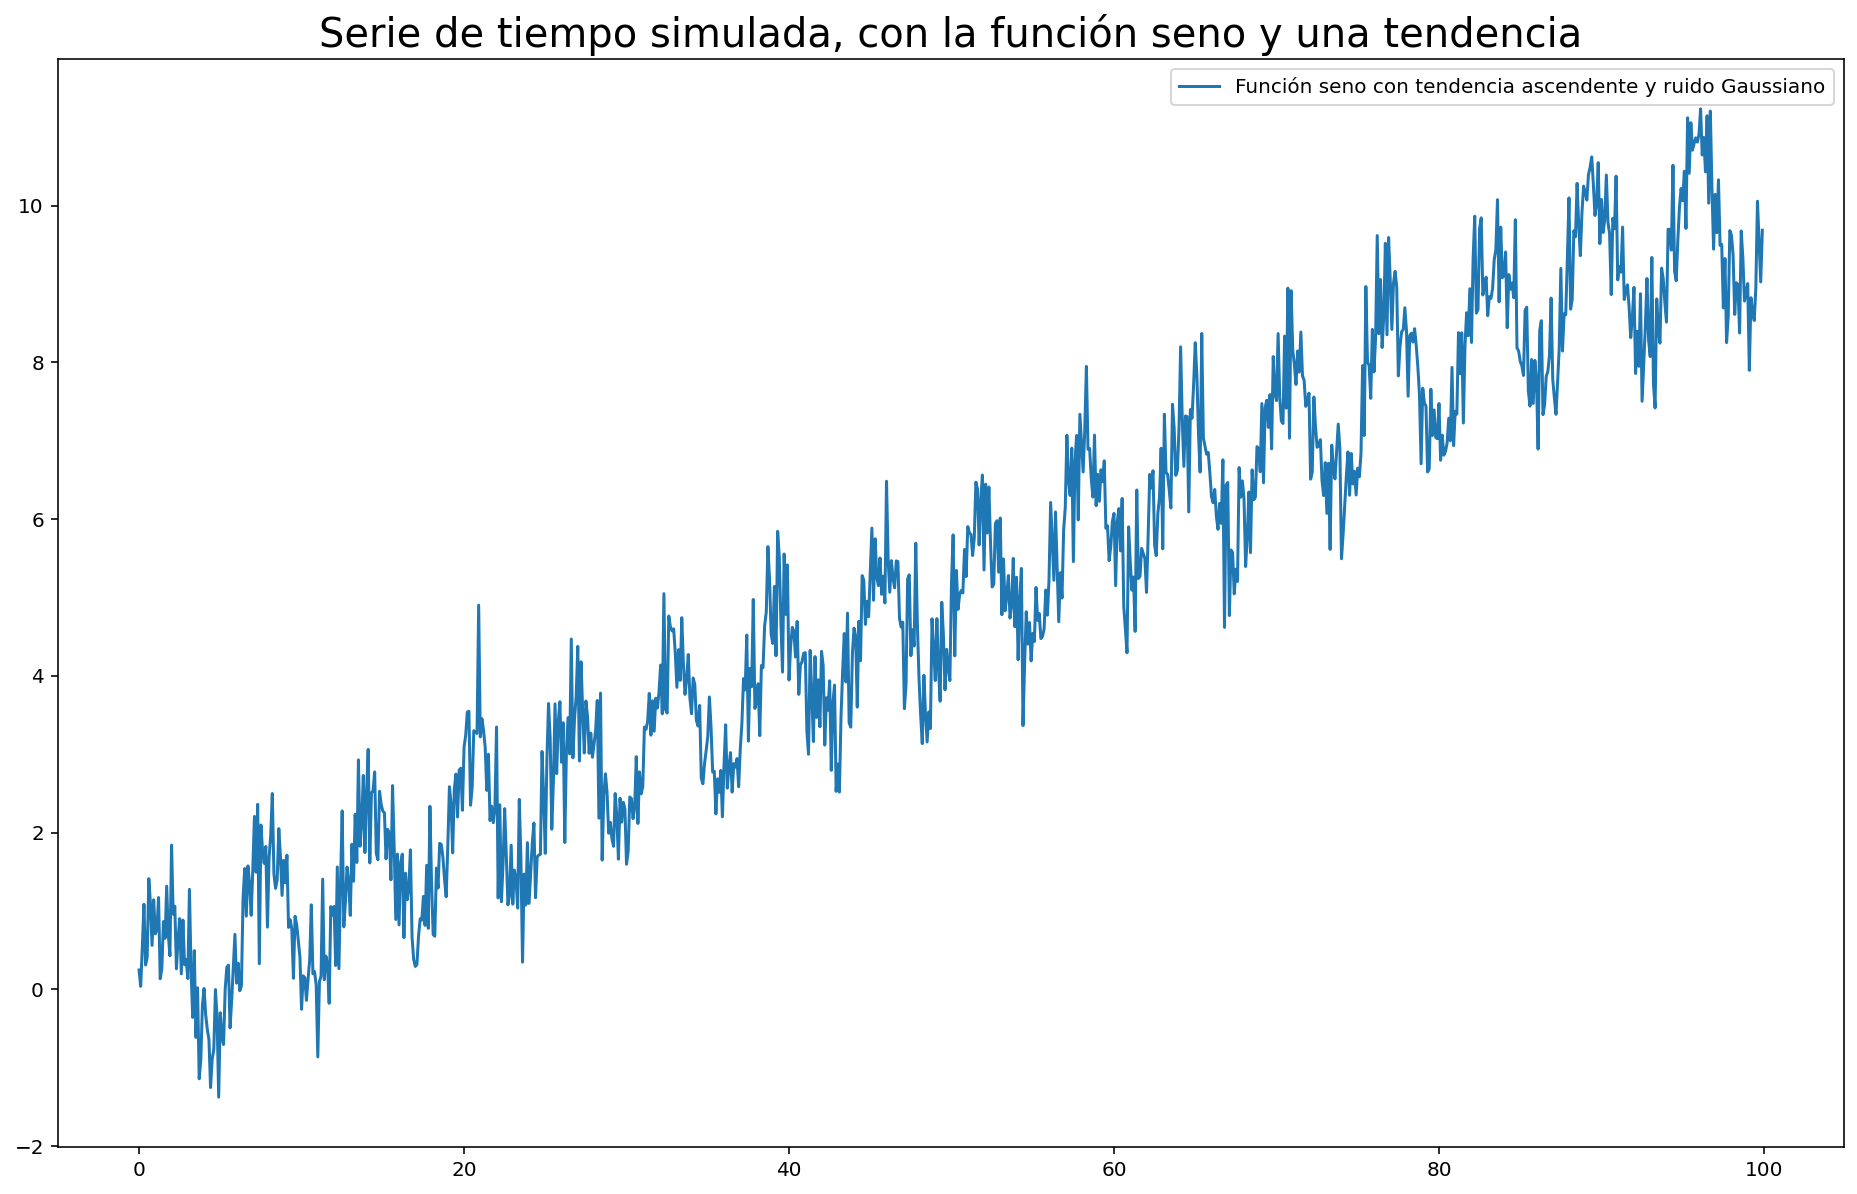The width and height of the screenshot is (1857, 1194).
Task: Click the x-axis tick label 20
Action: coord(464,1168)
